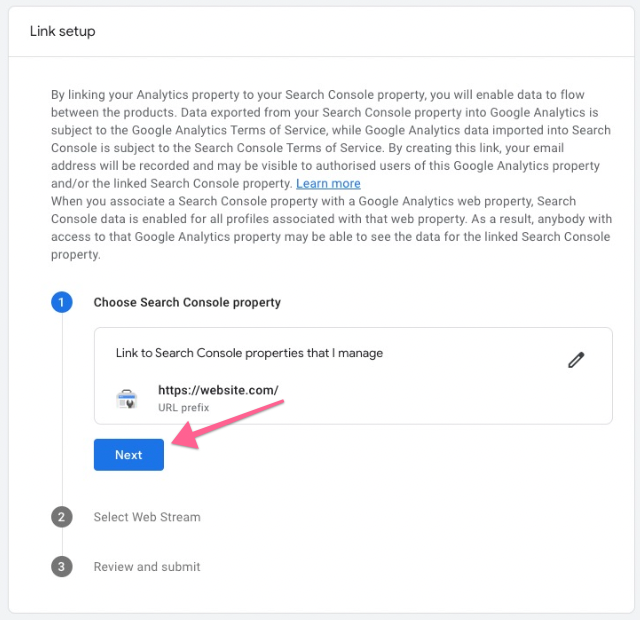Viewport: 640px width, 620px height.
Task: Expand the Select Web Stream step
Action: coord(147,517)
